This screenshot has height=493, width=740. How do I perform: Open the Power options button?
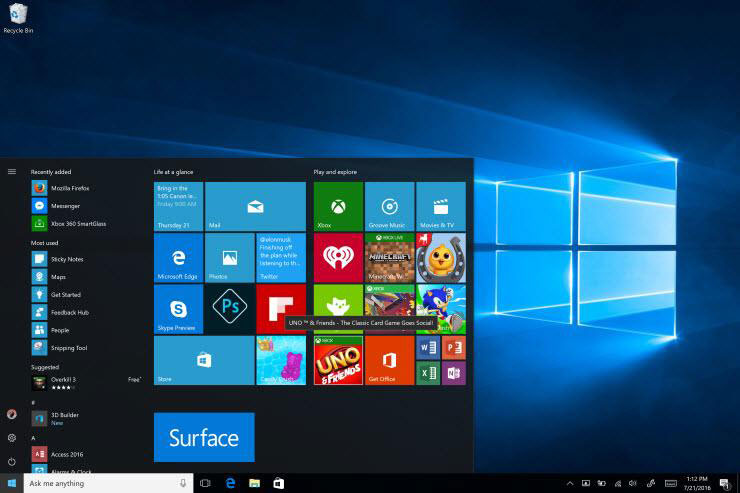click(x=12, y=462)
